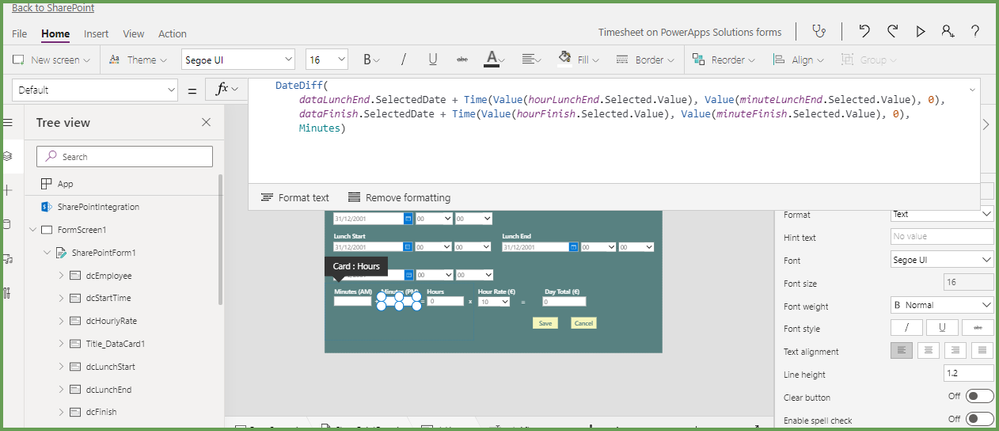999x431 pixels.
Task: Open the Insert tab
Action: pos(96,34)
